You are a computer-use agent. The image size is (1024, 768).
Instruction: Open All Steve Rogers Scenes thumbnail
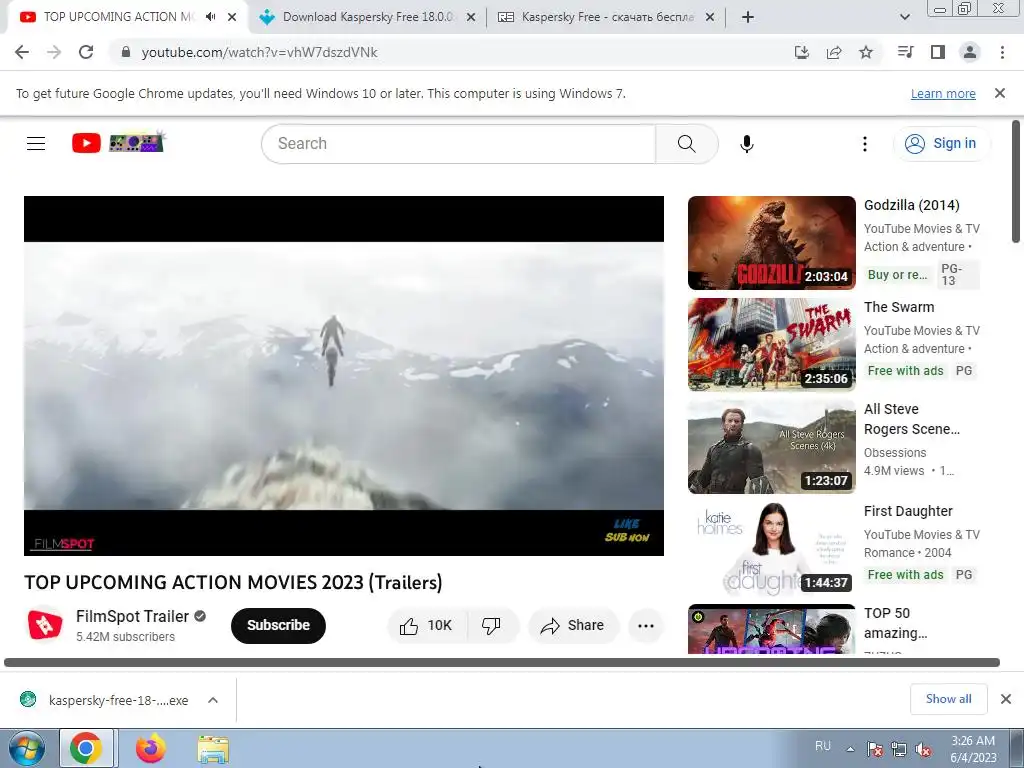pyautogui.click(x=771, y=447)
